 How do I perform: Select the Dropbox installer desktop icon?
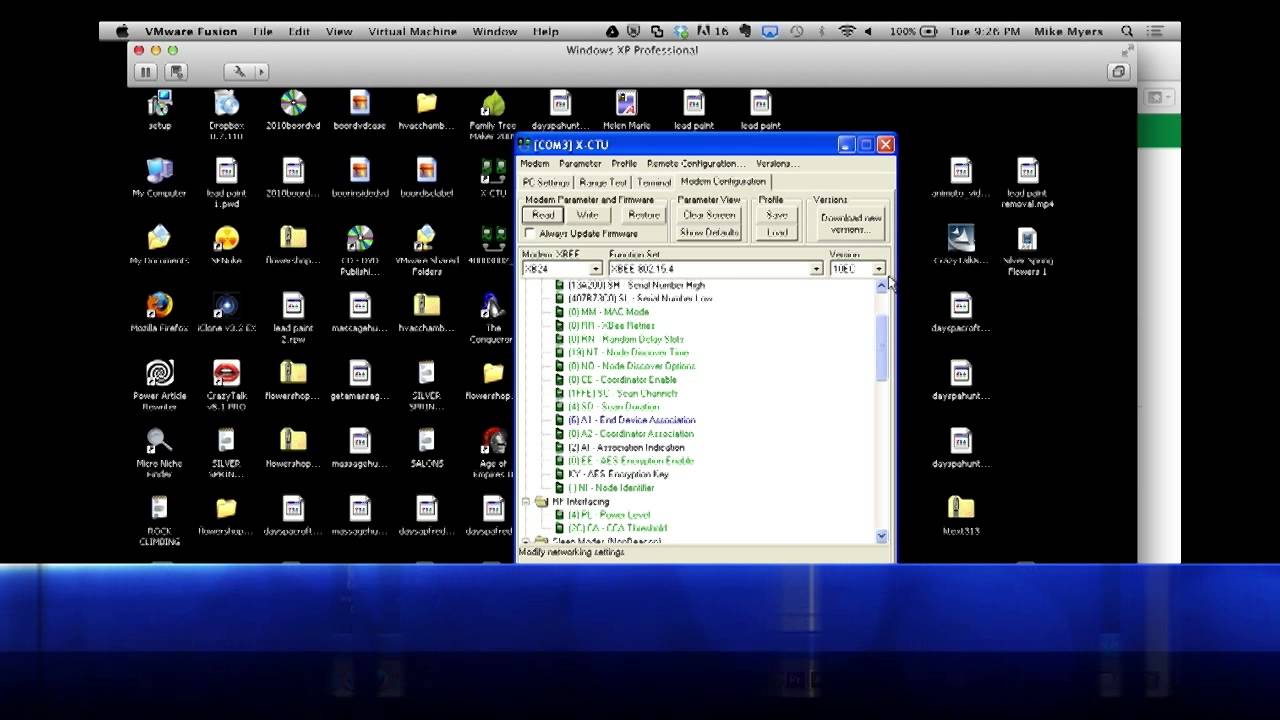(x=226, y=104)
